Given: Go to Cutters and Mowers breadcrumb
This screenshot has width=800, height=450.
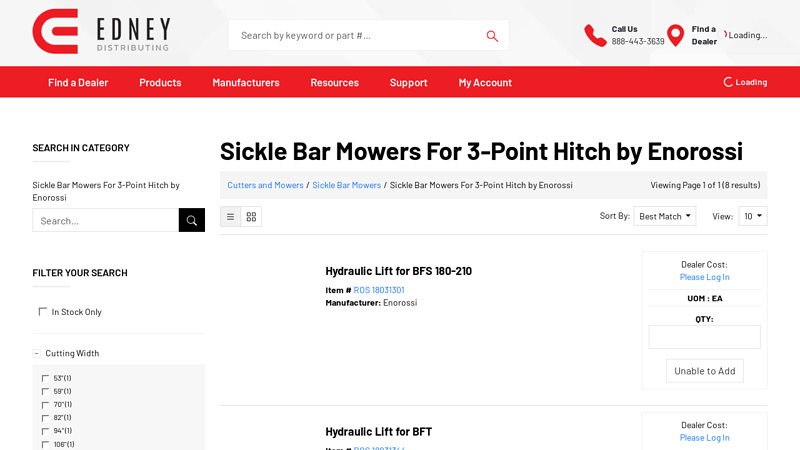Looking at the screenshot, I should point(265,185).
